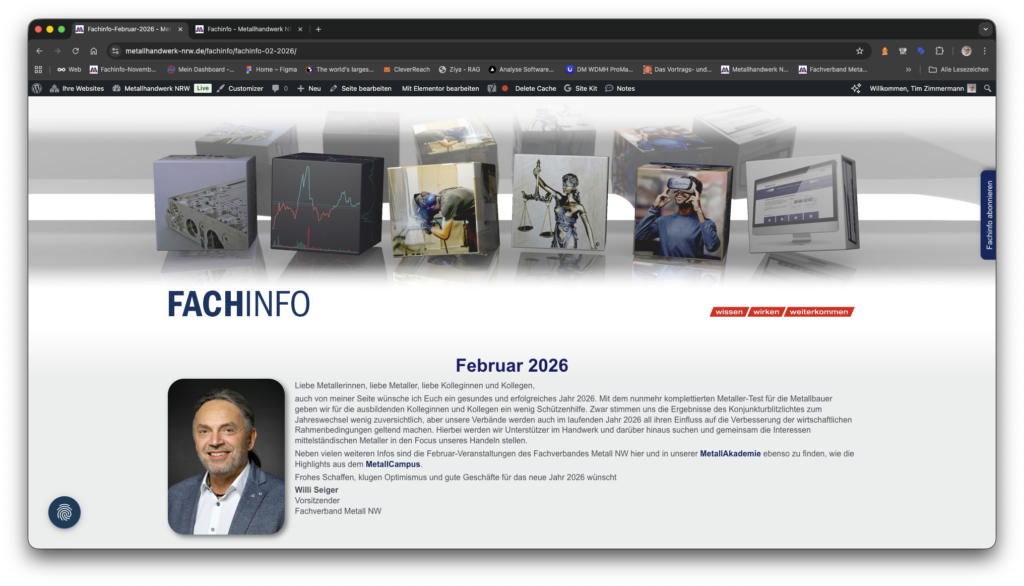Select the Lady Justice statue cube image
1024x586 pixels.
pyautogui.click(x=559, y=201)
